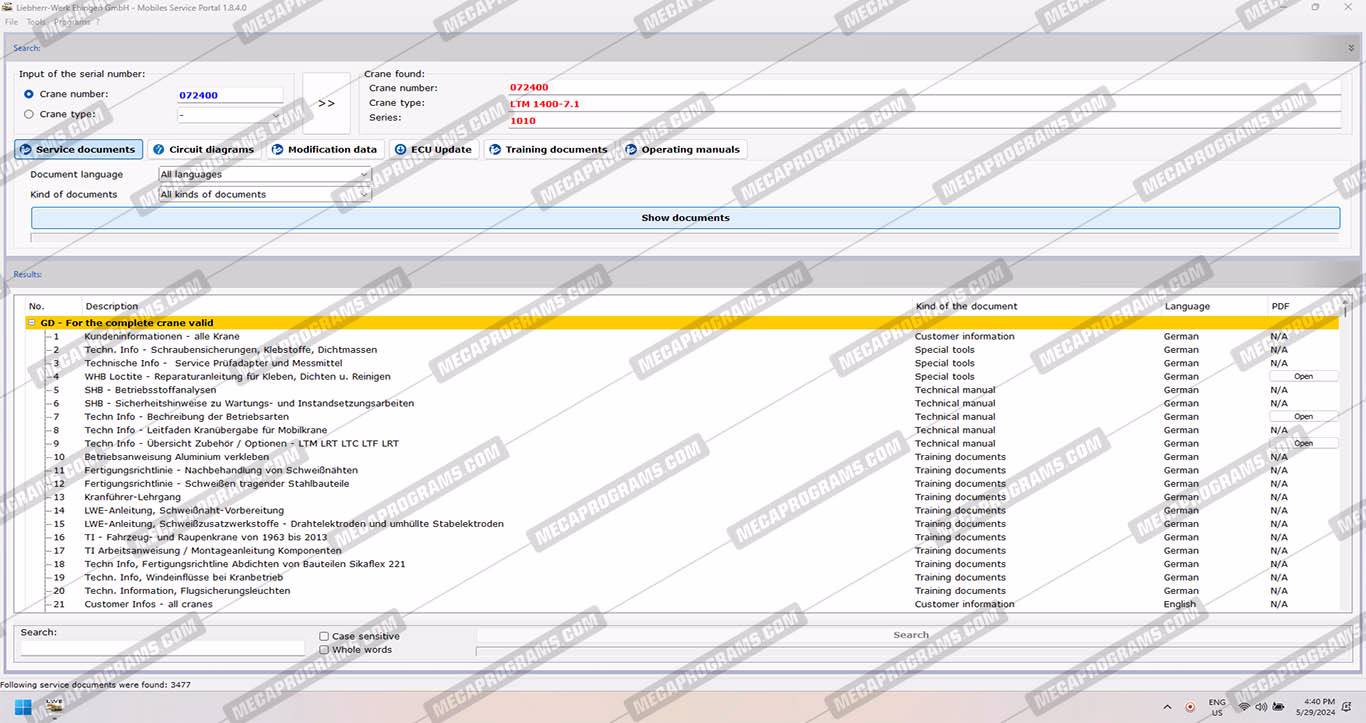
Task: Open the Tools menu
Action: (x=36, y=22)
